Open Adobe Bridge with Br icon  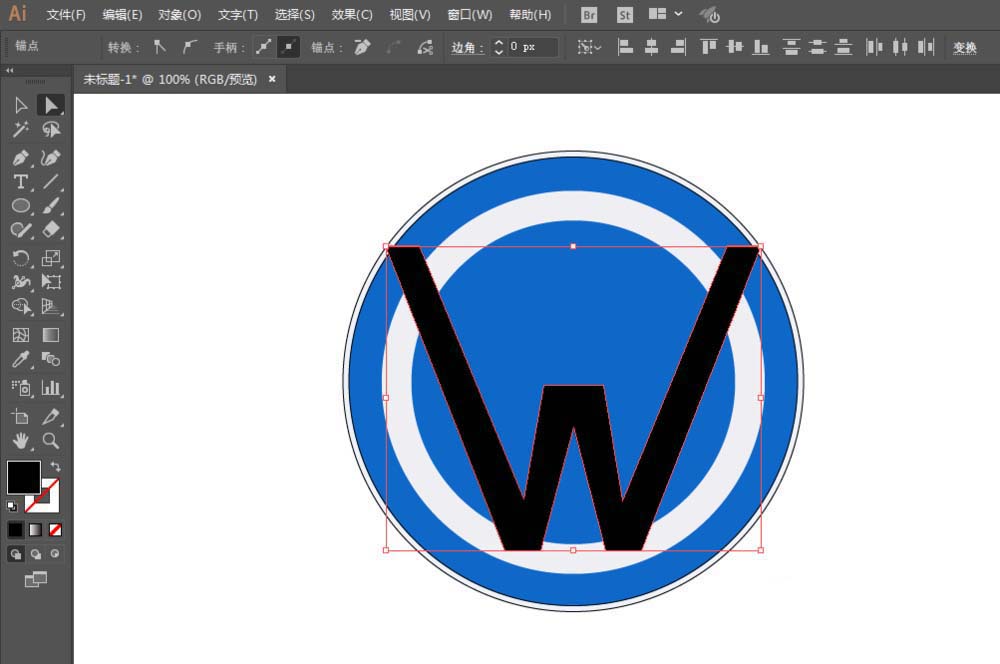(590, 15)
